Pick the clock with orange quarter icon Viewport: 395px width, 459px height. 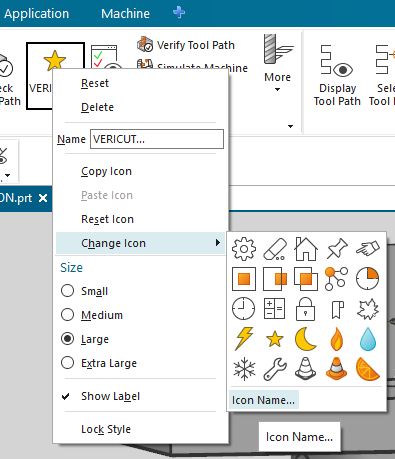368,279
